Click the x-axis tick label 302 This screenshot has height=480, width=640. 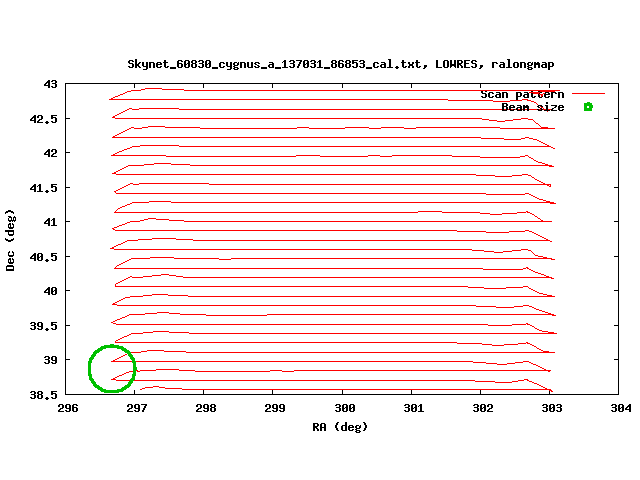[483, 408]
